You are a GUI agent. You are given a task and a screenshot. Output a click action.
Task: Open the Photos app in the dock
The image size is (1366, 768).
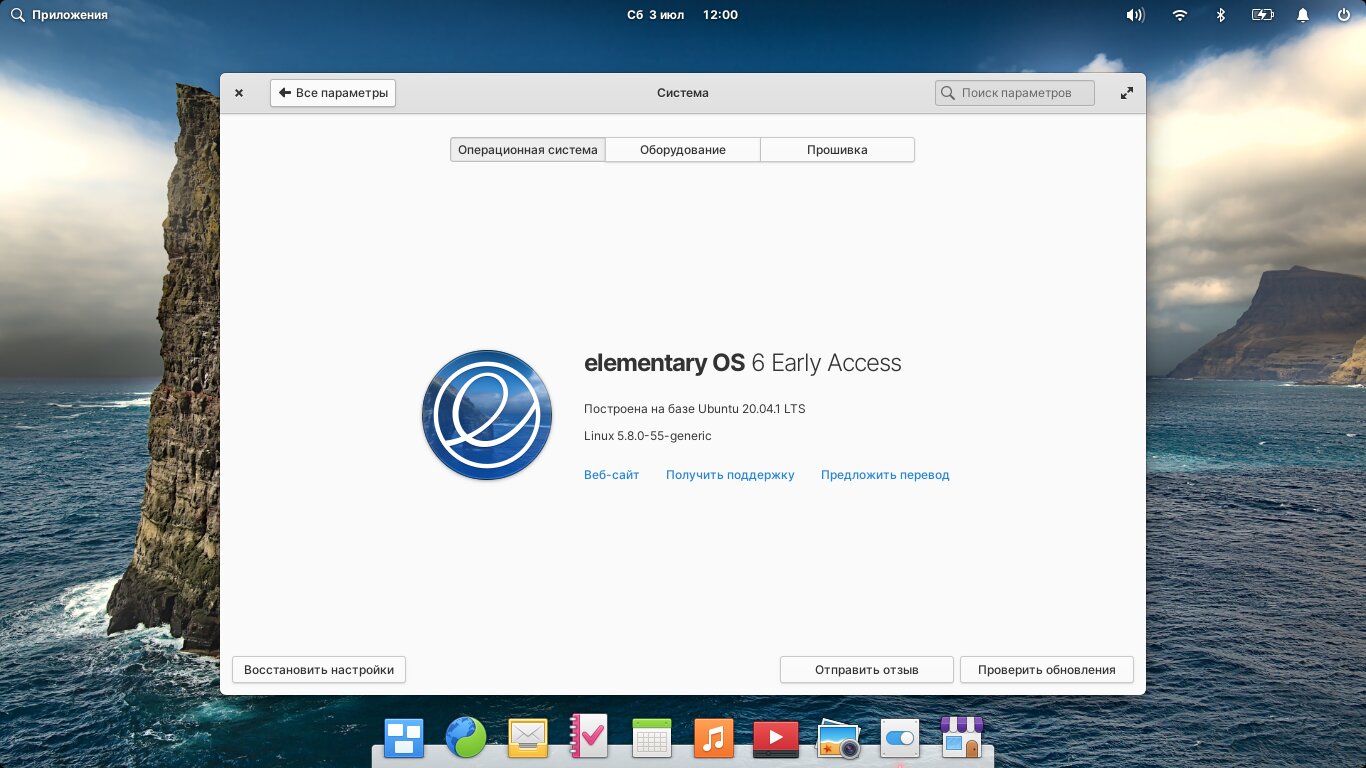click(838, 740)
